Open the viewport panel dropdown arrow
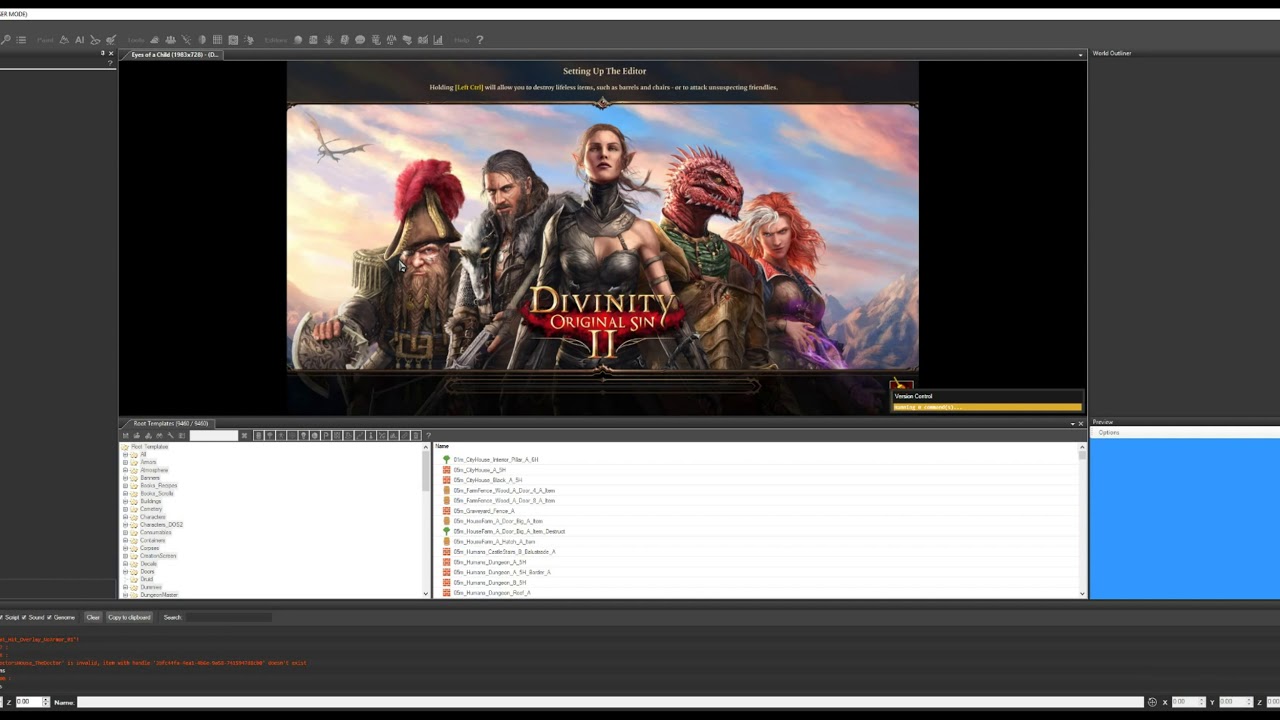Viewport: 1280px width, 720px height. click(x=1081, y=55)
